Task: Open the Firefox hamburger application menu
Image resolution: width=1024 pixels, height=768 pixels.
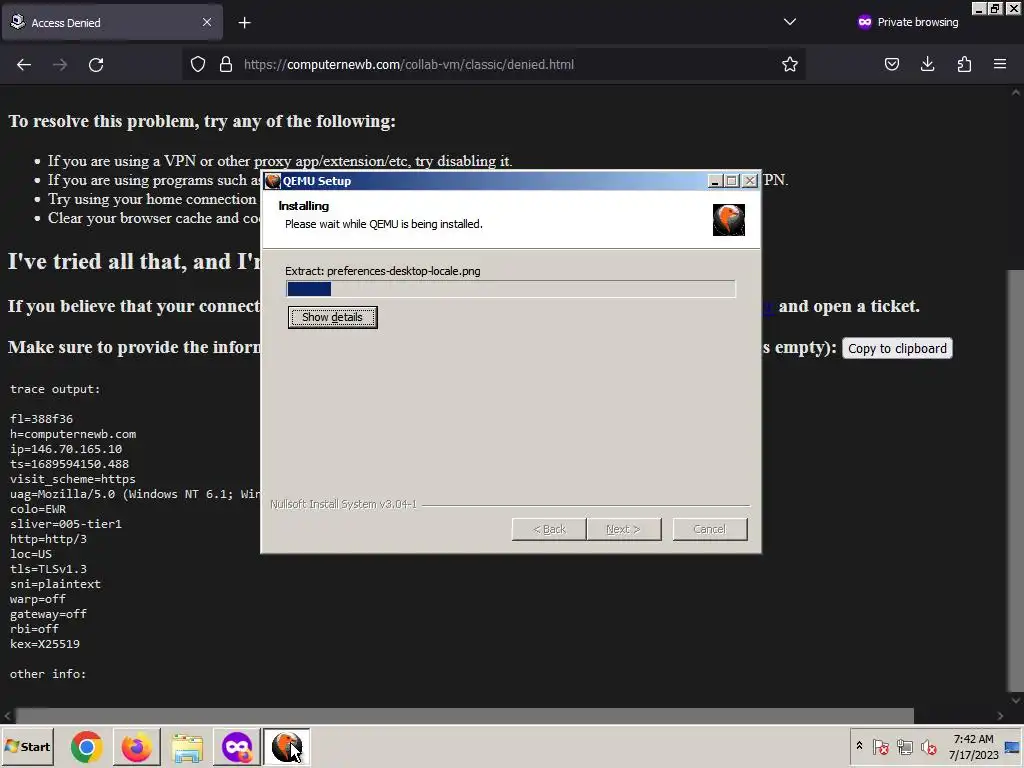Action: [1000, 65]
